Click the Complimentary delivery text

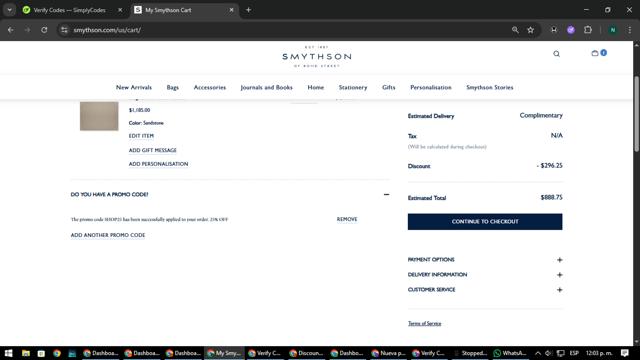(541, 116)
